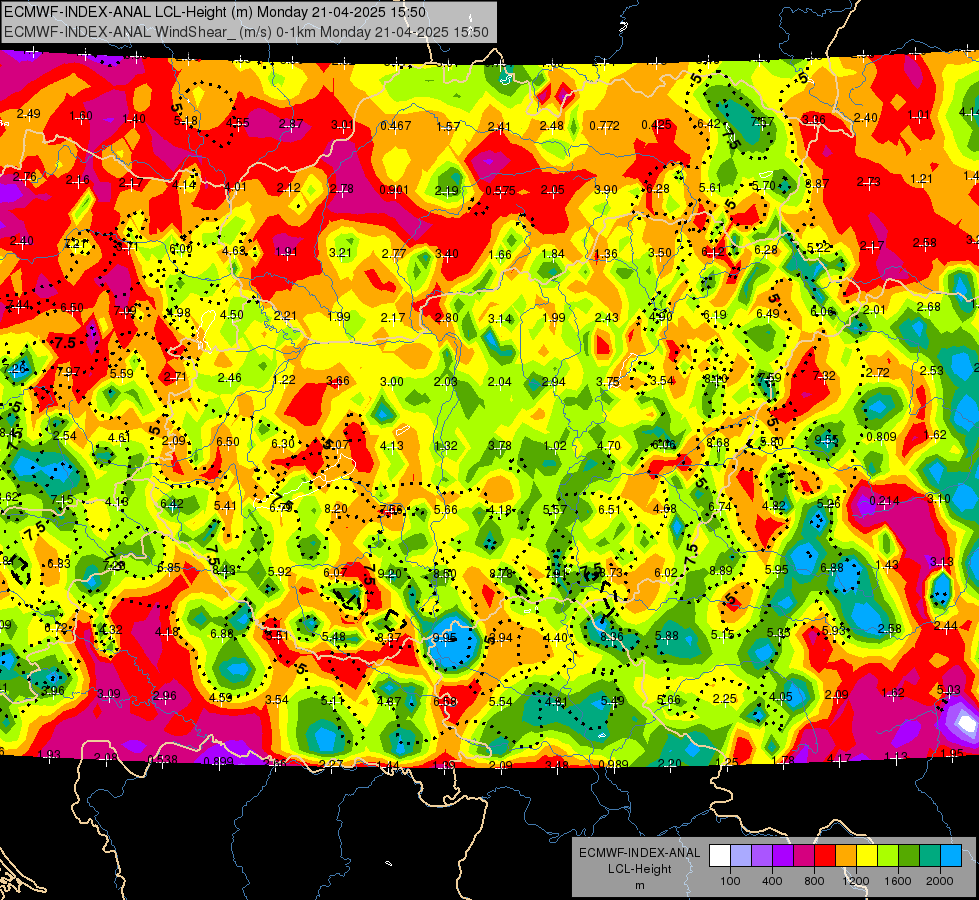
Task: Click the wind shear value 0.467
Action: [x=396, y=126]
